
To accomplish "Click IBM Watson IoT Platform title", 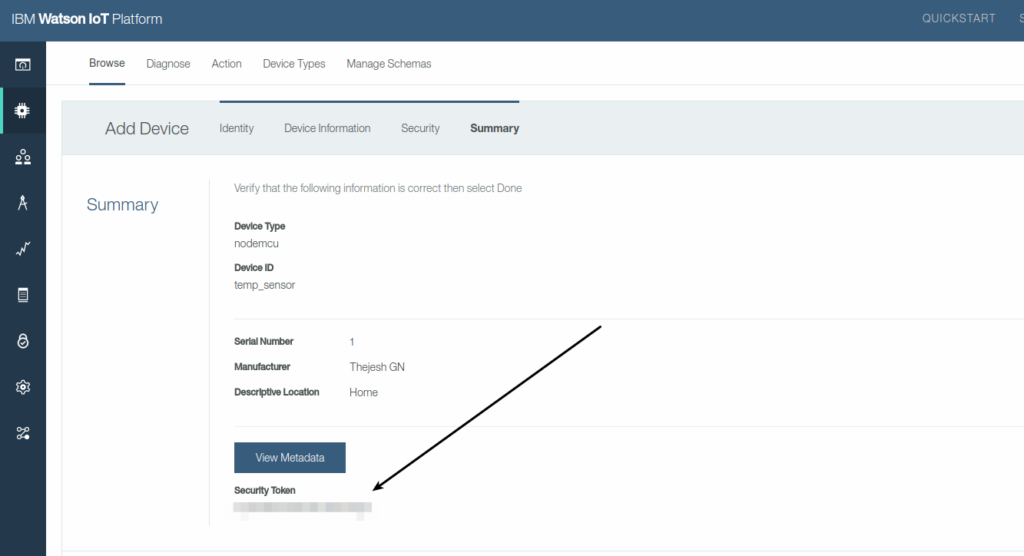I will point(87,19).
